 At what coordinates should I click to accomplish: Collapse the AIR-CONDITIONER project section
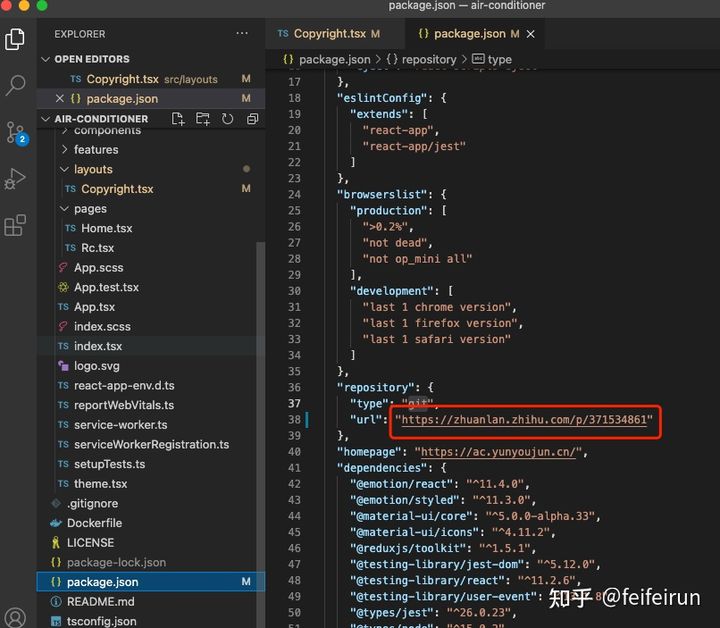click(45, 119)
